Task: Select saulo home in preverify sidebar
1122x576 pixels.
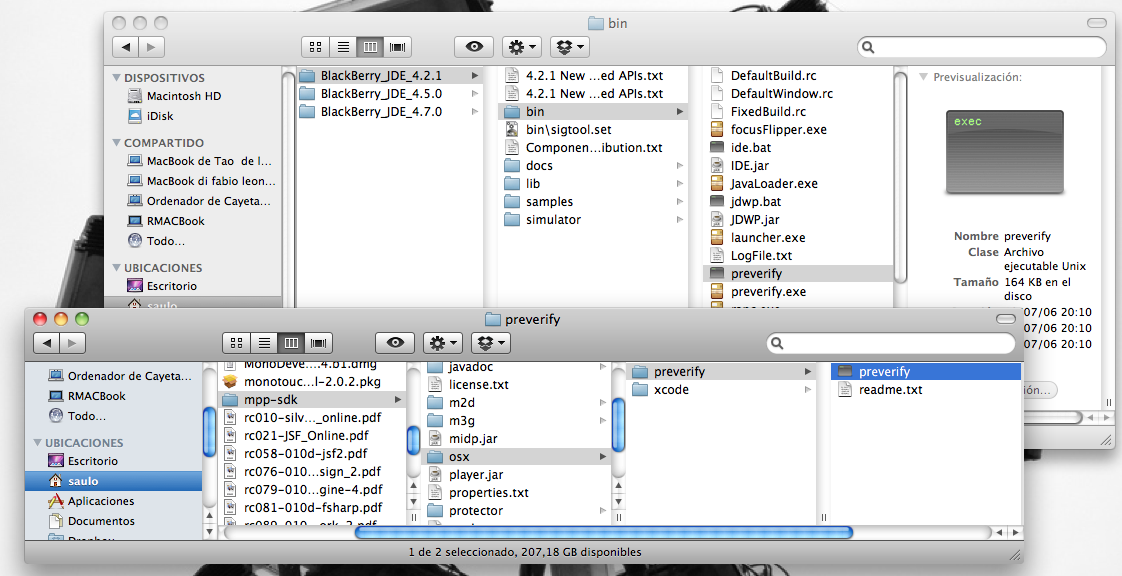Action: [114, 481]
